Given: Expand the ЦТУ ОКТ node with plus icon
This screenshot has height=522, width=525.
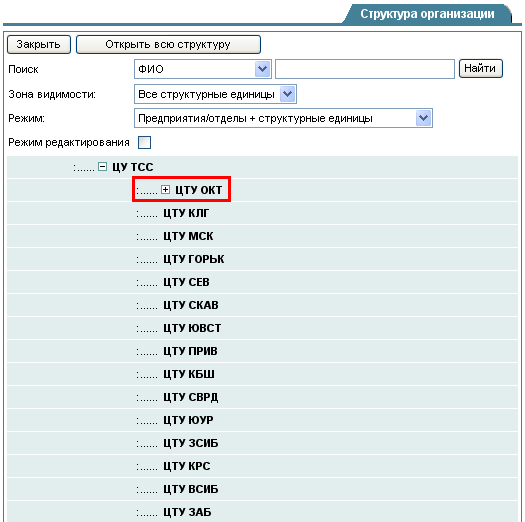Looking at the screenshot, I should click(x=165, y=190).
